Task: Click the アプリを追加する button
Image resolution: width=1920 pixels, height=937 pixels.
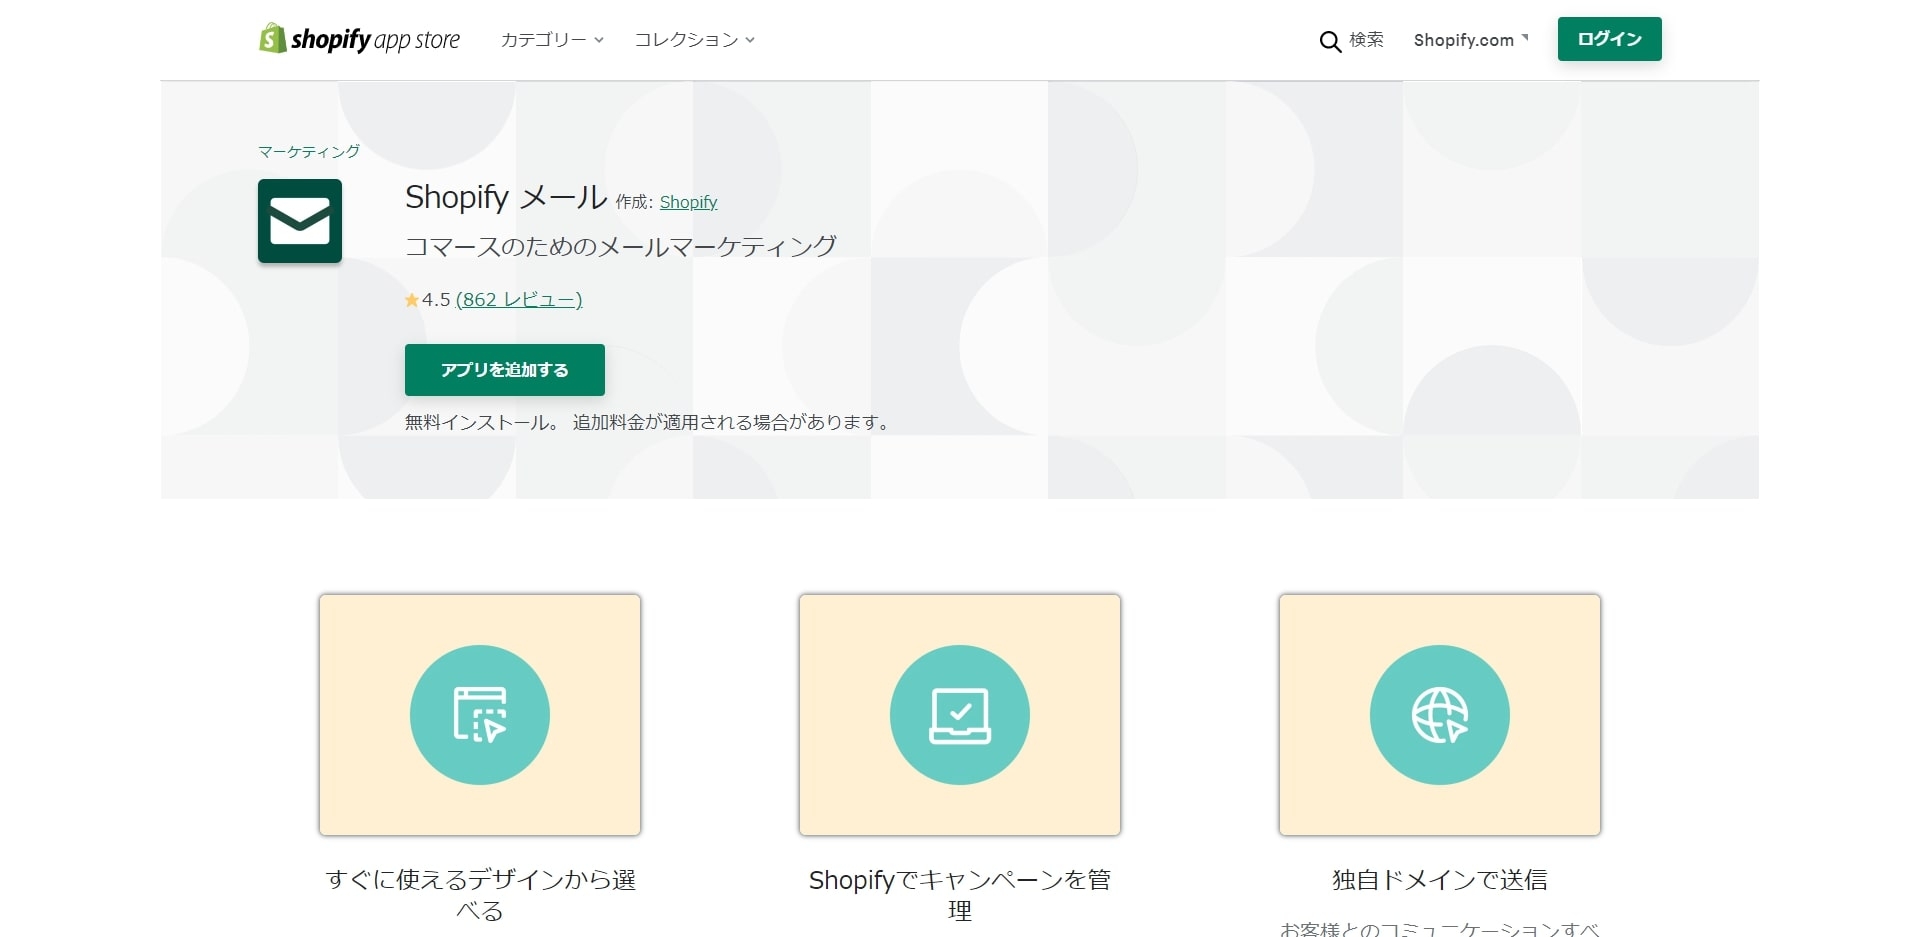Action: pos(504,370)
